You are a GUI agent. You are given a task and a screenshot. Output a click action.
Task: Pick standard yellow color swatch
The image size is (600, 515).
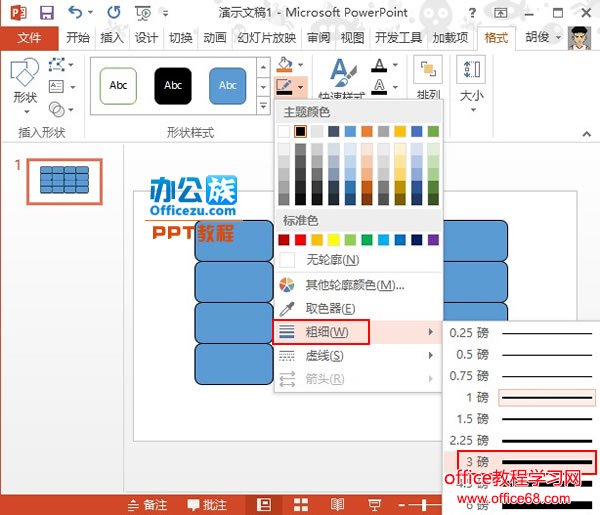333,240
